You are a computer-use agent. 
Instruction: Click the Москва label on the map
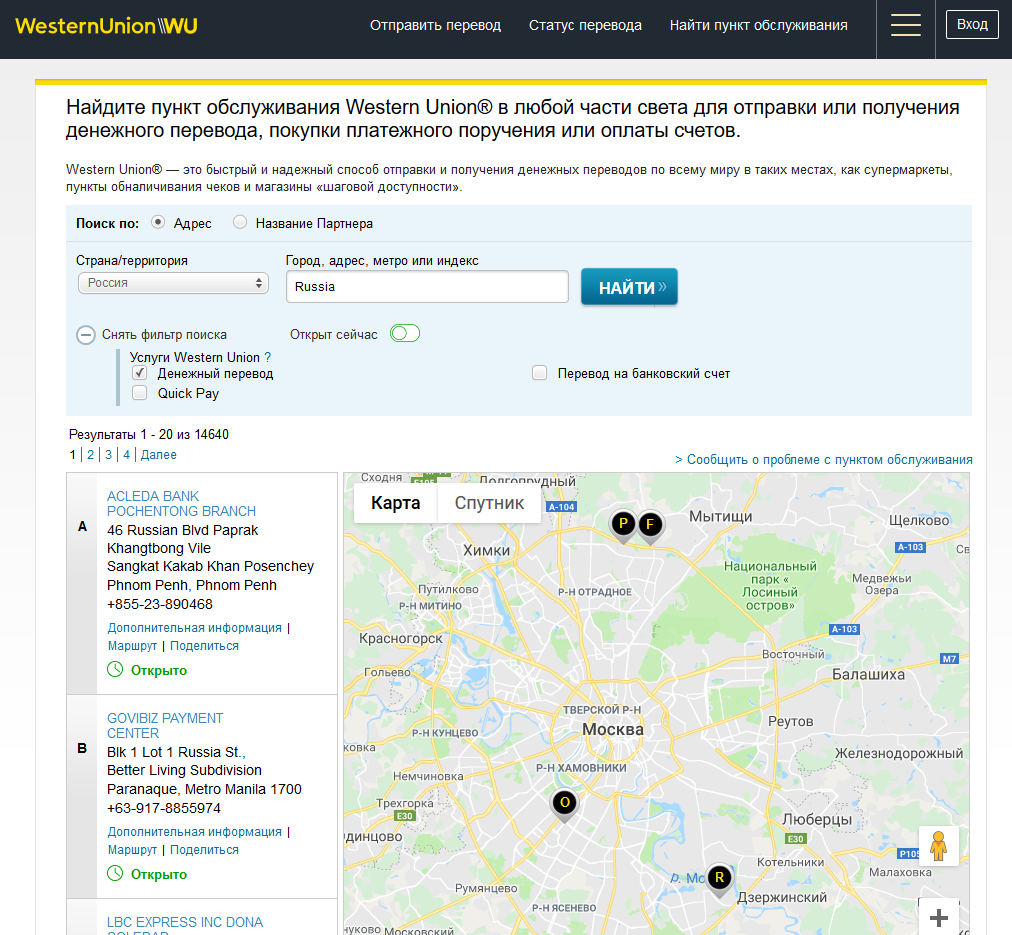tap(613, 730)
